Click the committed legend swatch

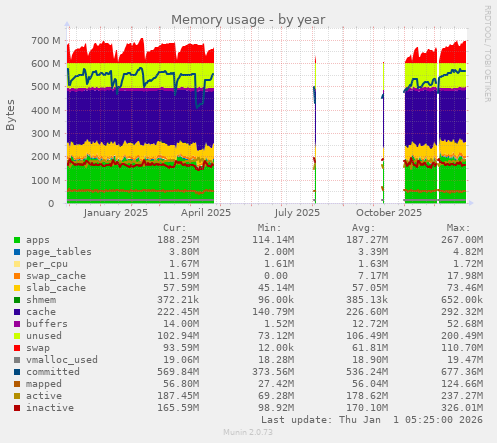coord(17,372)
